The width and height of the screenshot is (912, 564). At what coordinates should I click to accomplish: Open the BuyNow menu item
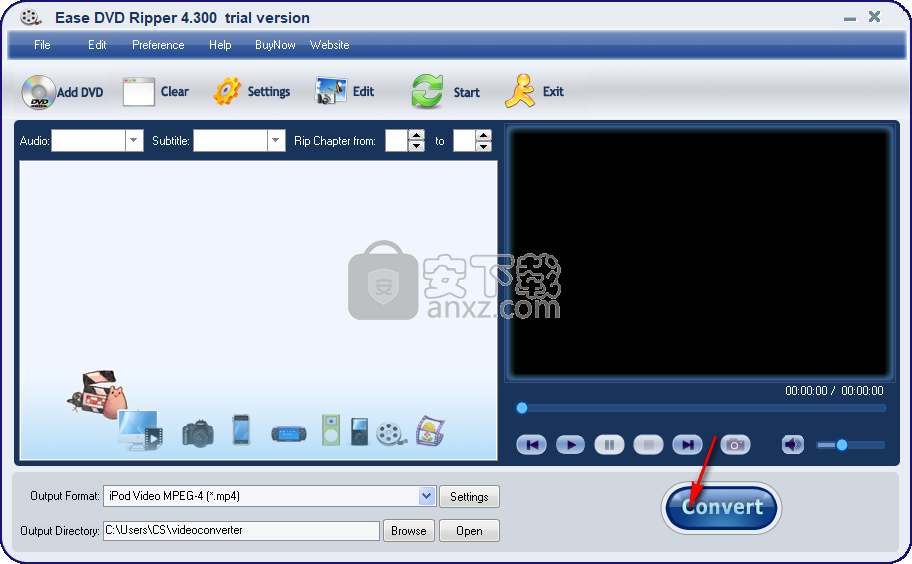point(275,45)
